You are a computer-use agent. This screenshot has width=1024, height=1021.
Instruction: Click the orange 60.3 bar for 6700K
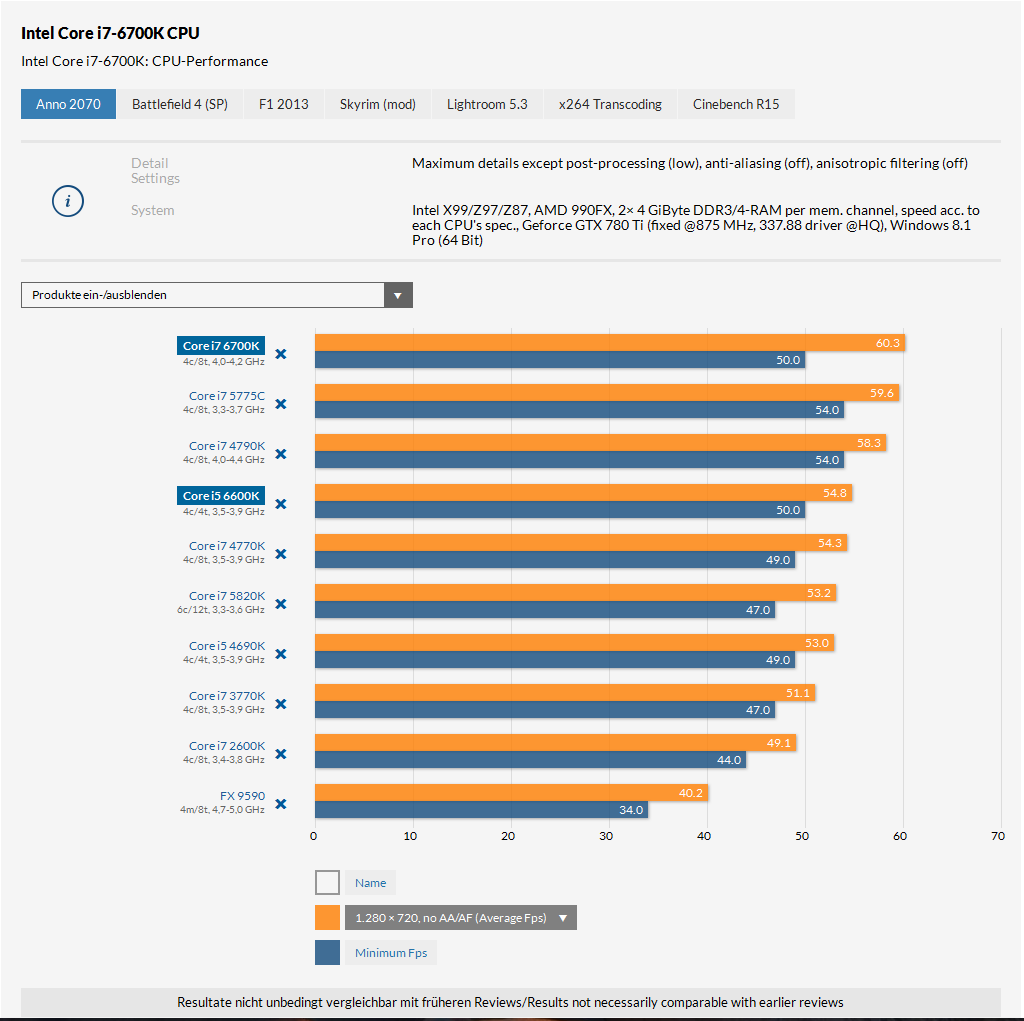coord(610,342)
